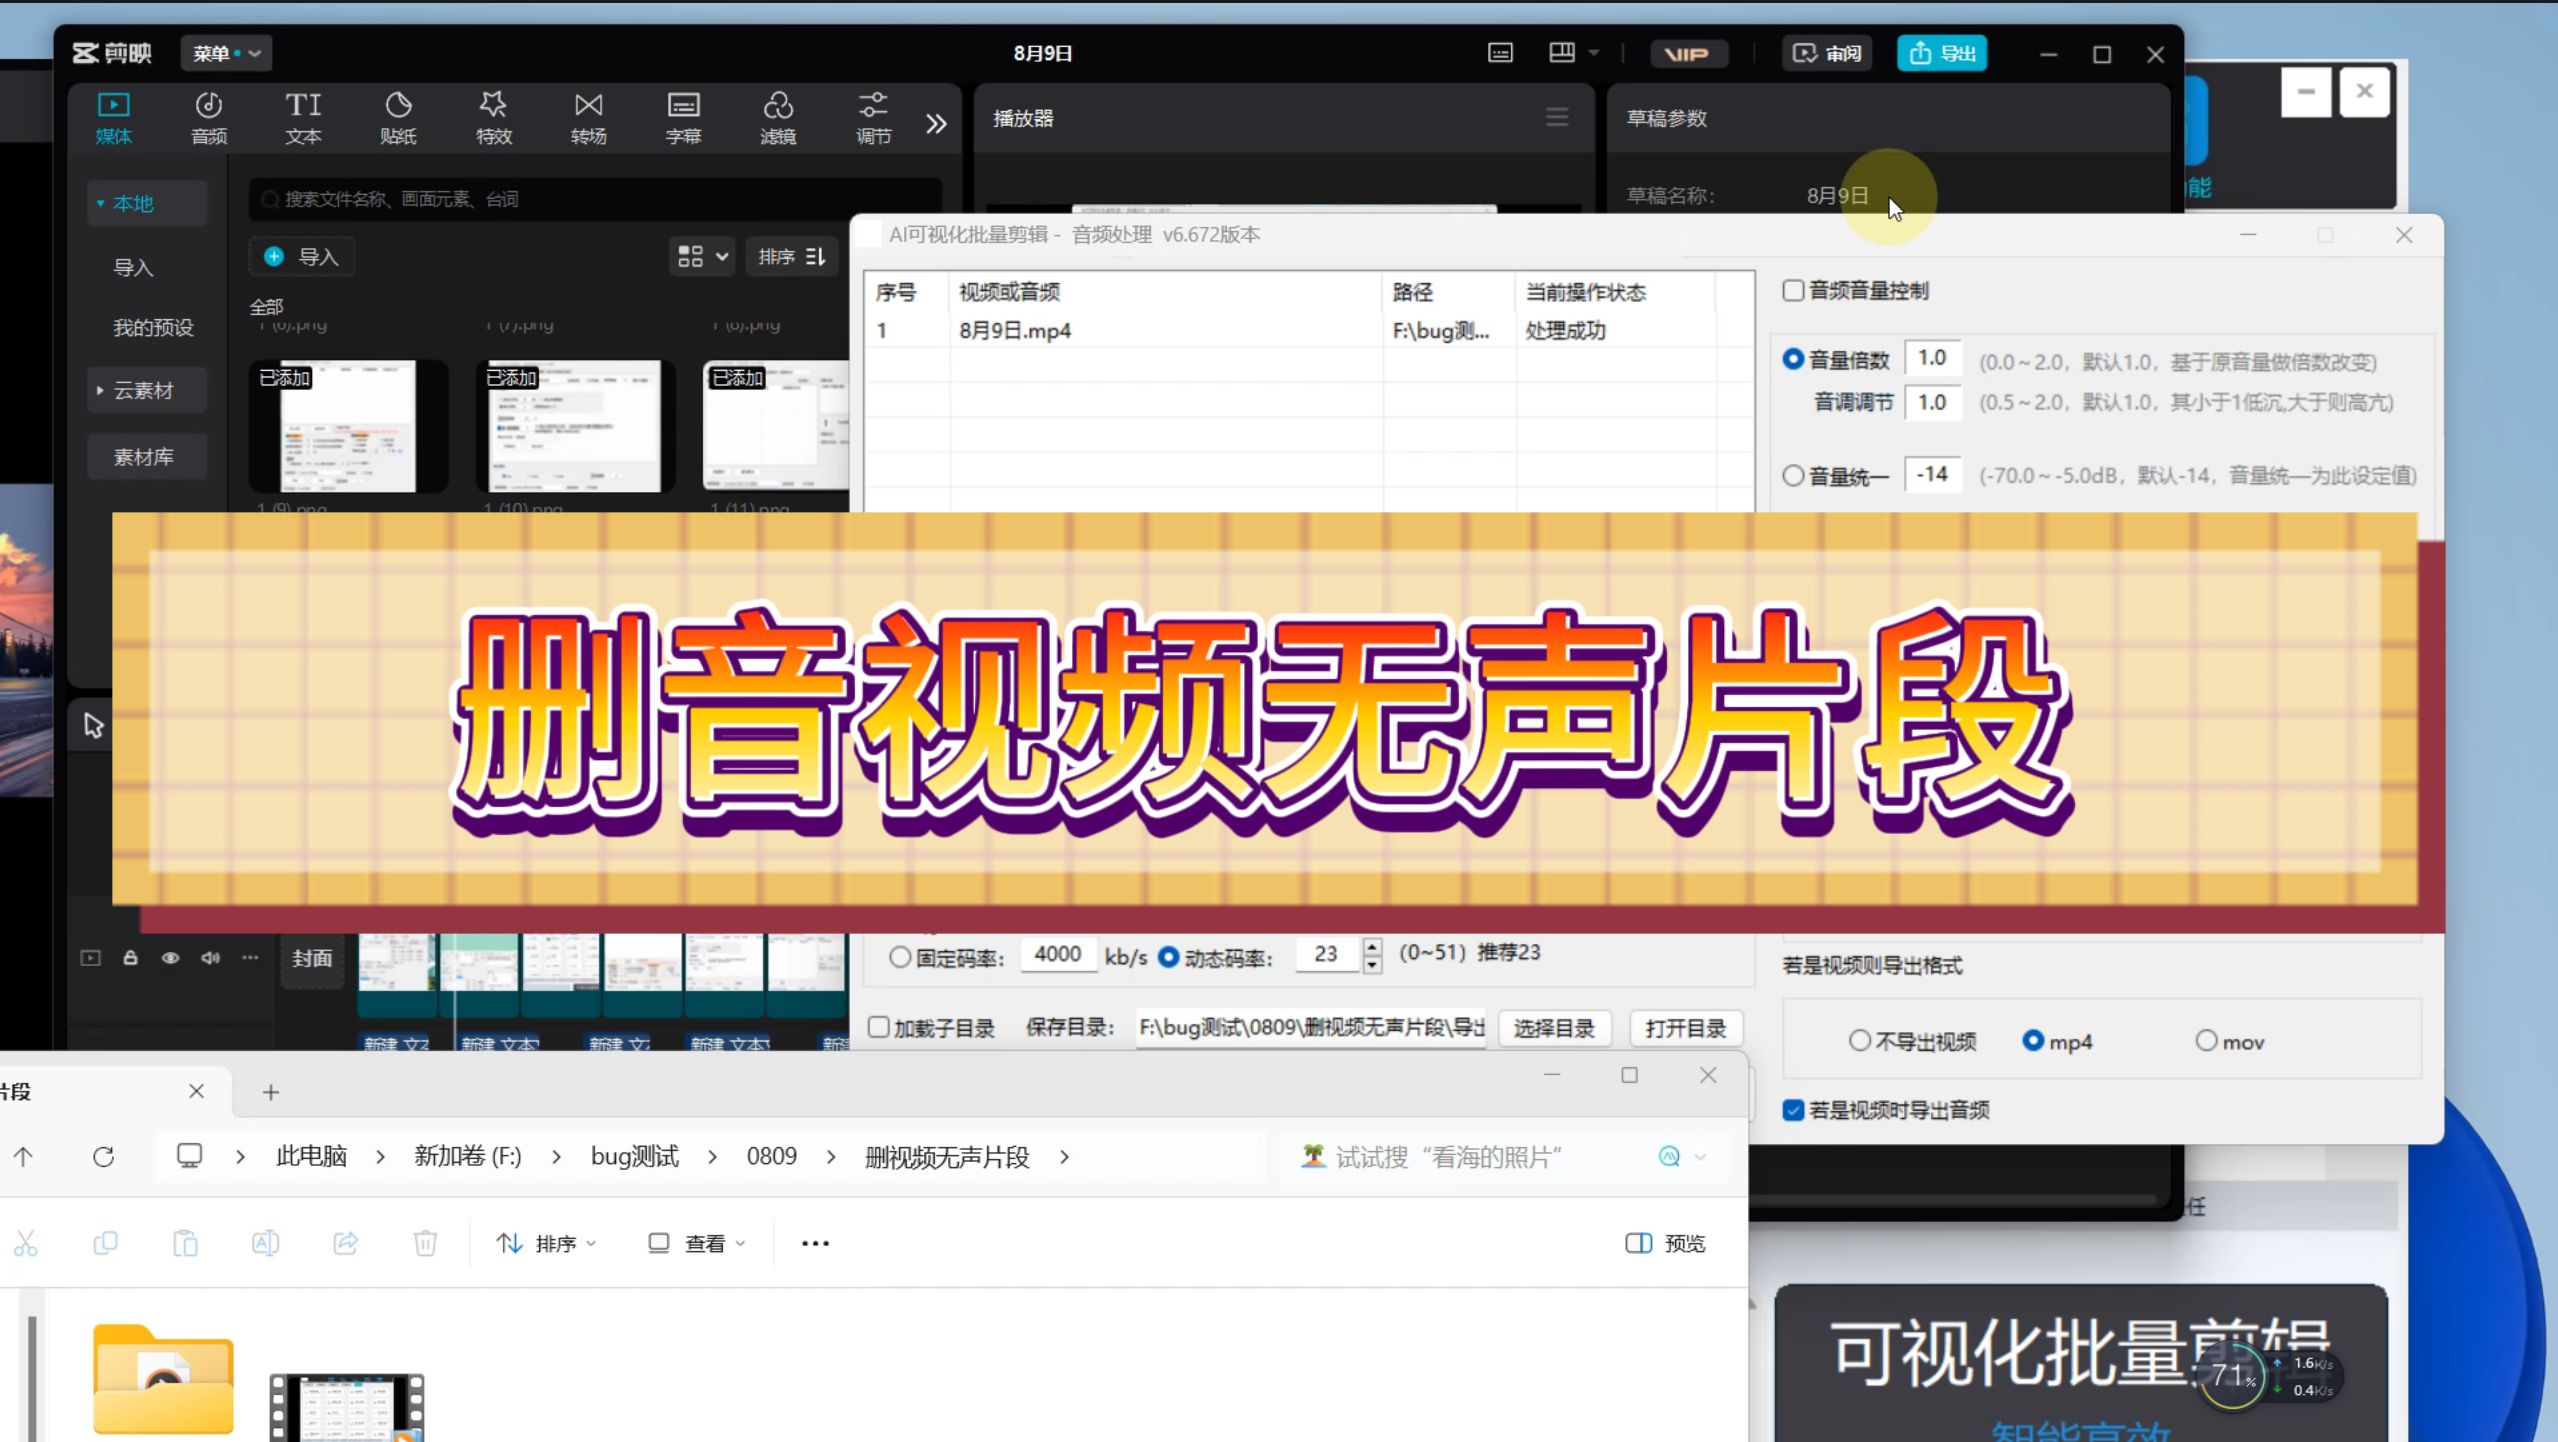This screenshot has height=1442, width=2558.
Task: Open 我的预设 in the sidebar
Action: pos(152,328)
